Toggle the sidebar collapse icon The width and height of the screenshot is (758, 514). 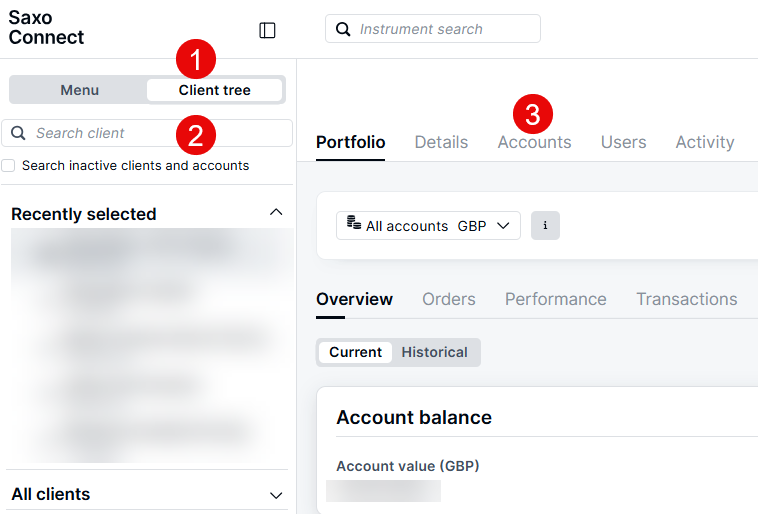coord(267,30)
